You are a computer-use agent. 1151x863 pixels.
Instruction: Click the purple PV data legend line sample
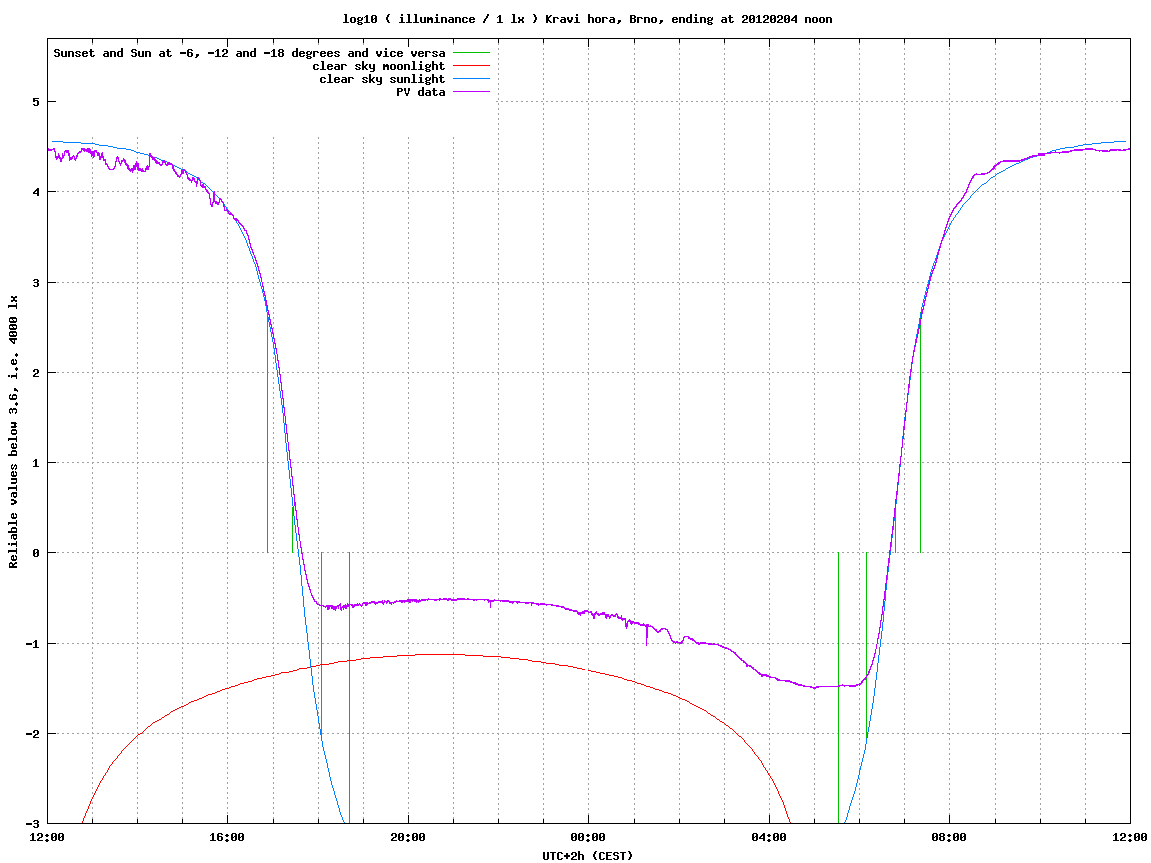click(x=471, y=92)
